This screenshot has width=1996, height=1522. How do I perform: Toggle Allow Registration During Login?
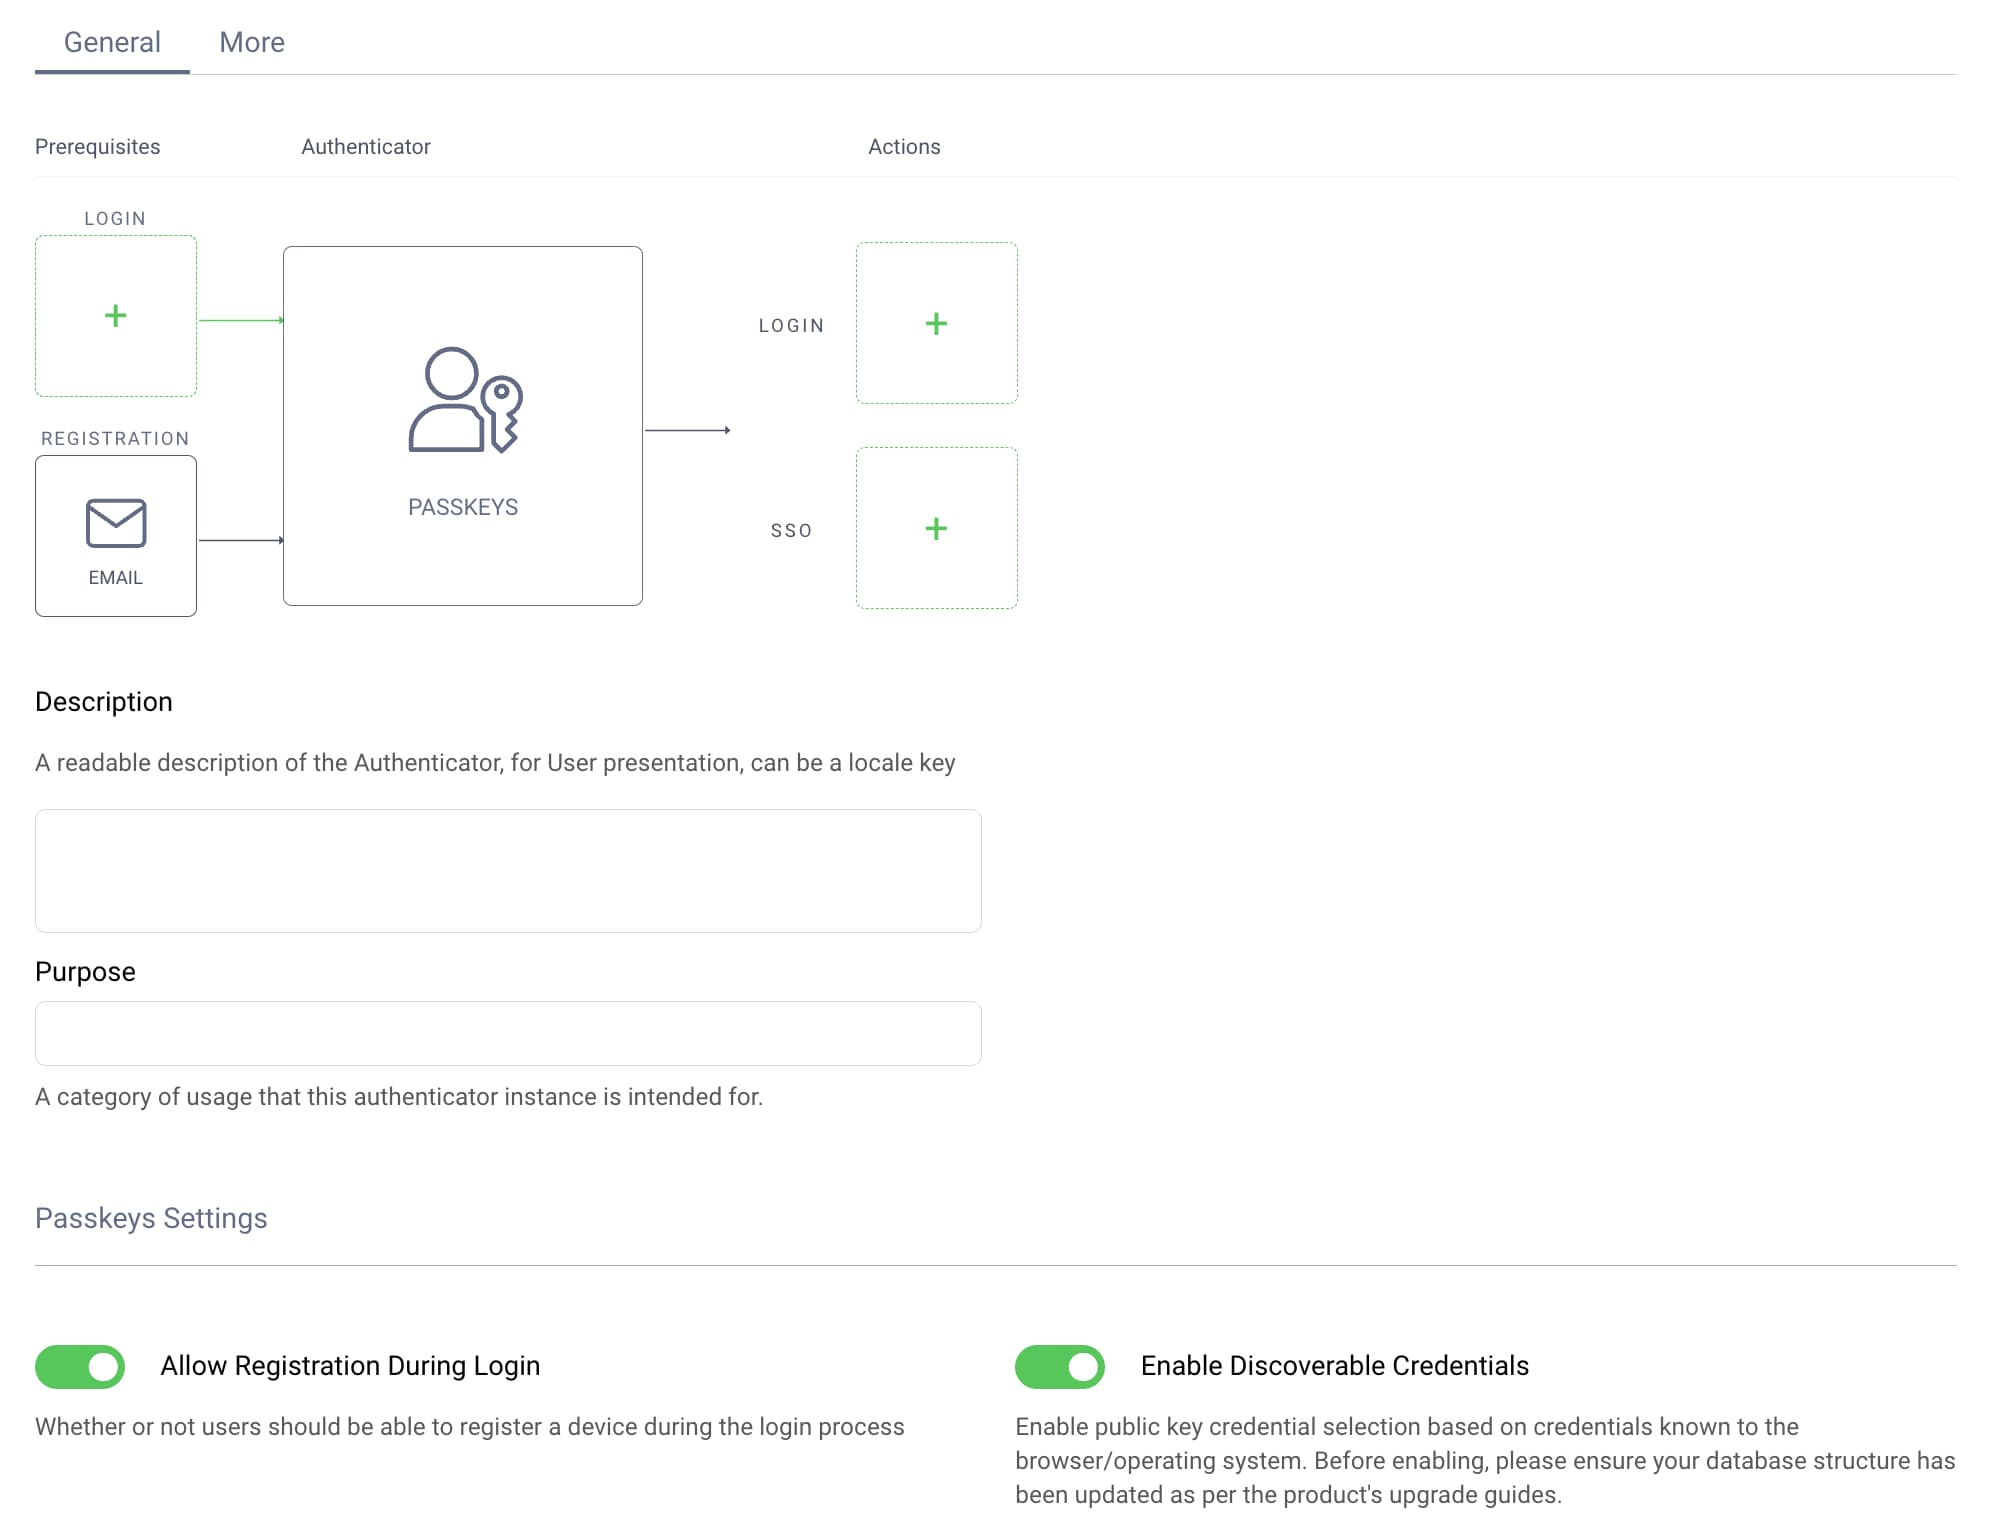point(80,1366)
